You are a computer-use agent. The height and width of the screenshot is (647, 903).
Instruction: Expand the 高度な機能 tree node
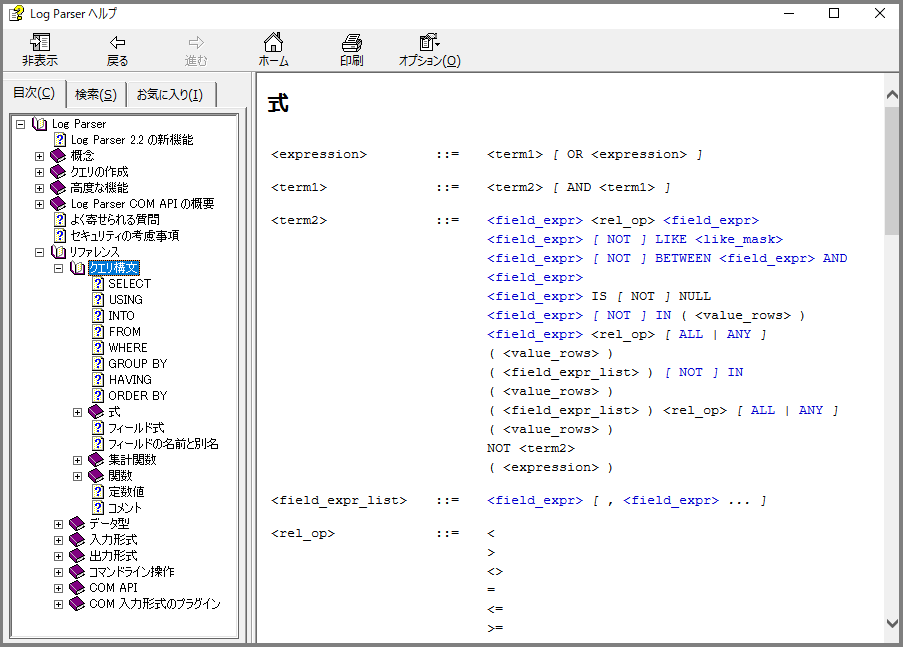(x=39, y=188)
